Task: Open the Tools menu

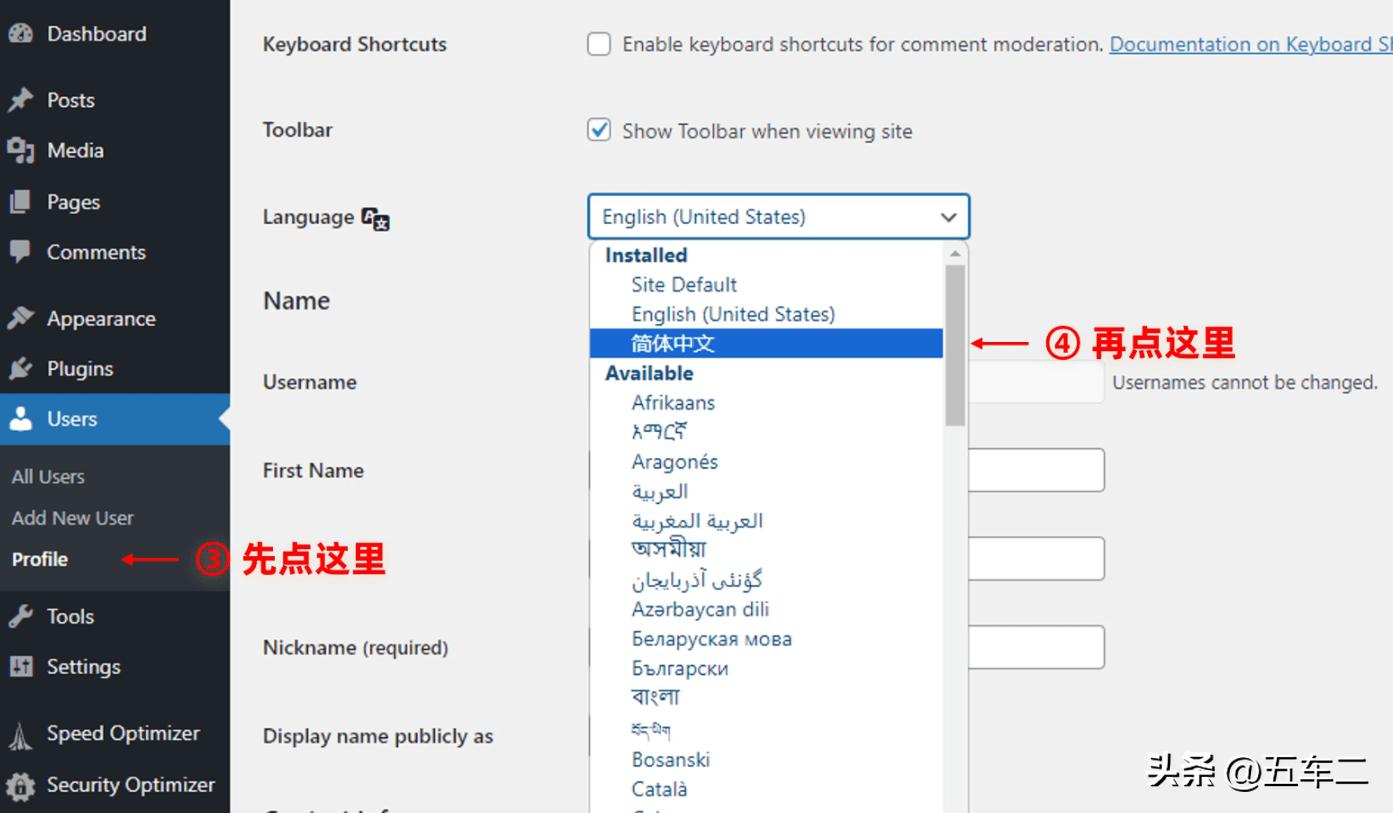Action: pyautogui.click(x=115, y=616)
